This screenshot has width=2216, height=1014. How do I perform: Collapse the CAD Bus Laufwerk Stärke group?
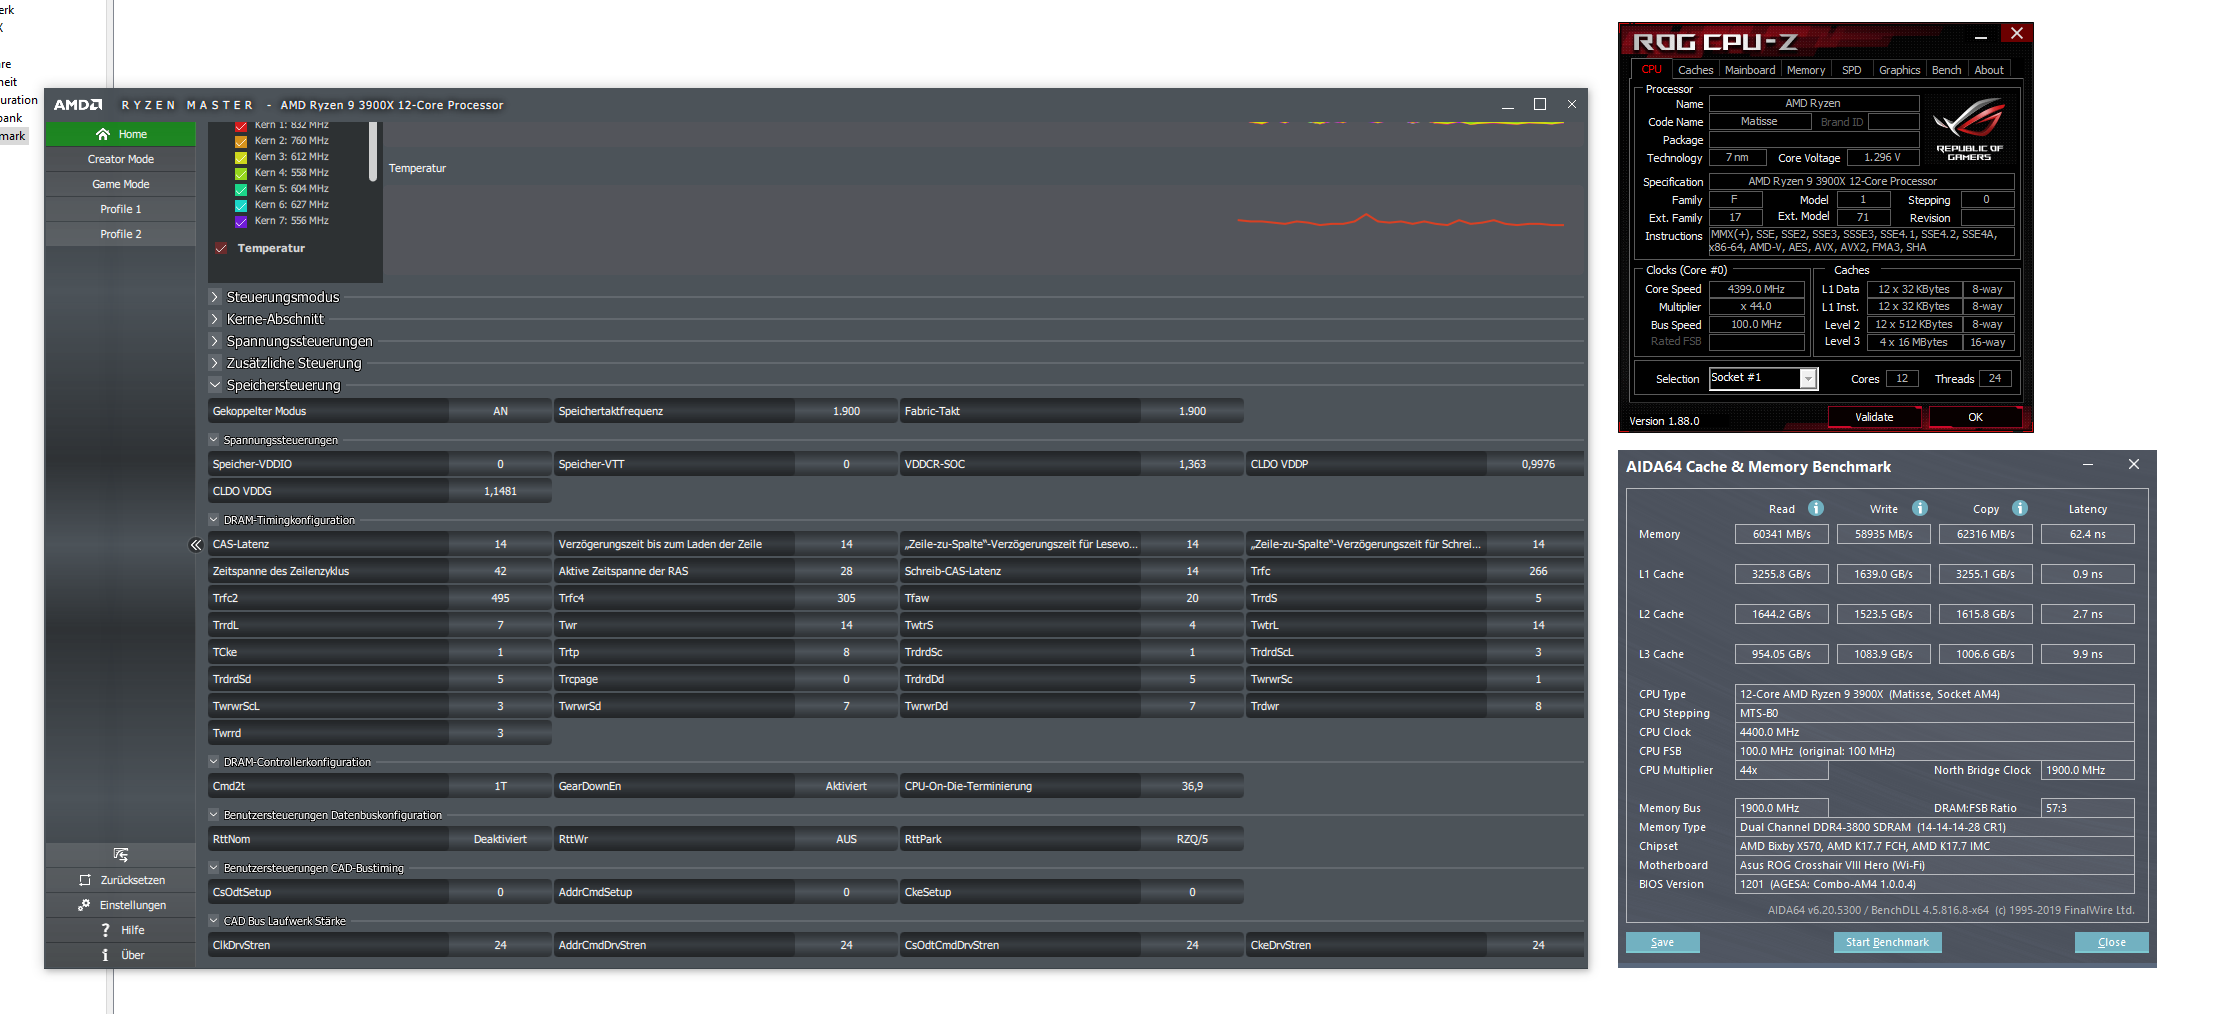[x=214, y=921]
